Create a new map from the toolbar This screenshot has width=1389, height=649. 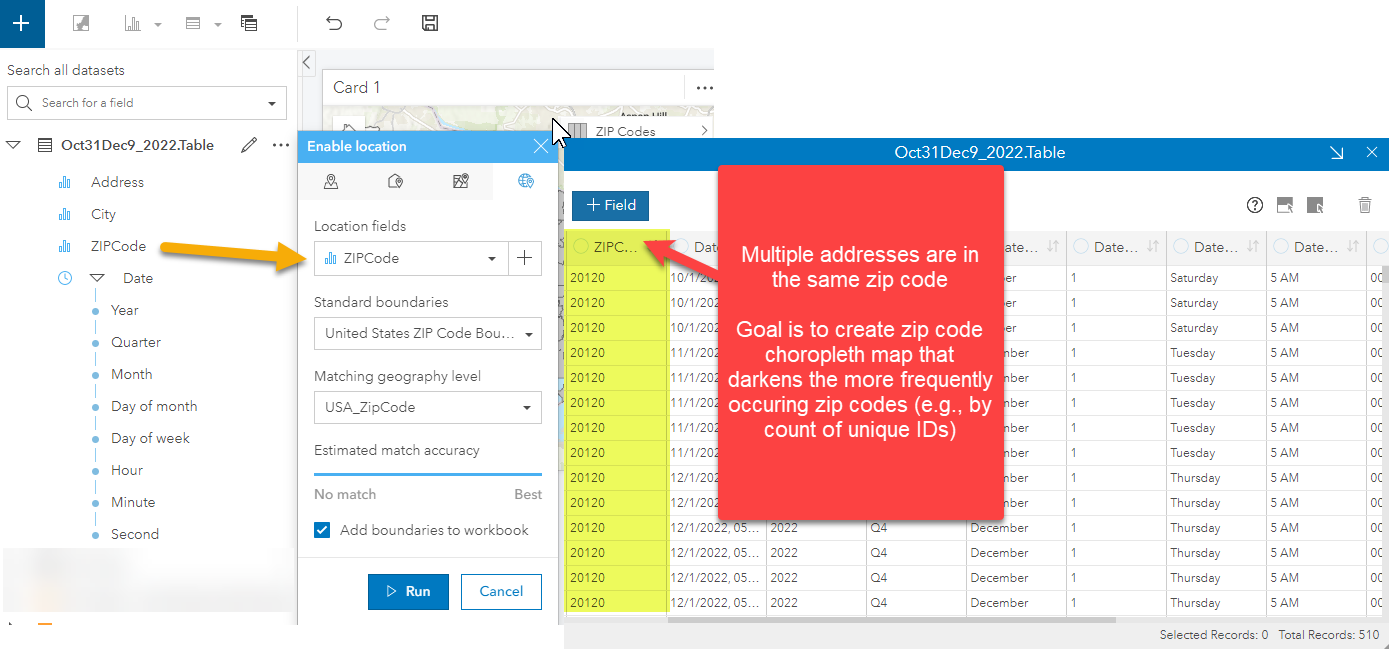pyautogui.click(x=80, y=23)
